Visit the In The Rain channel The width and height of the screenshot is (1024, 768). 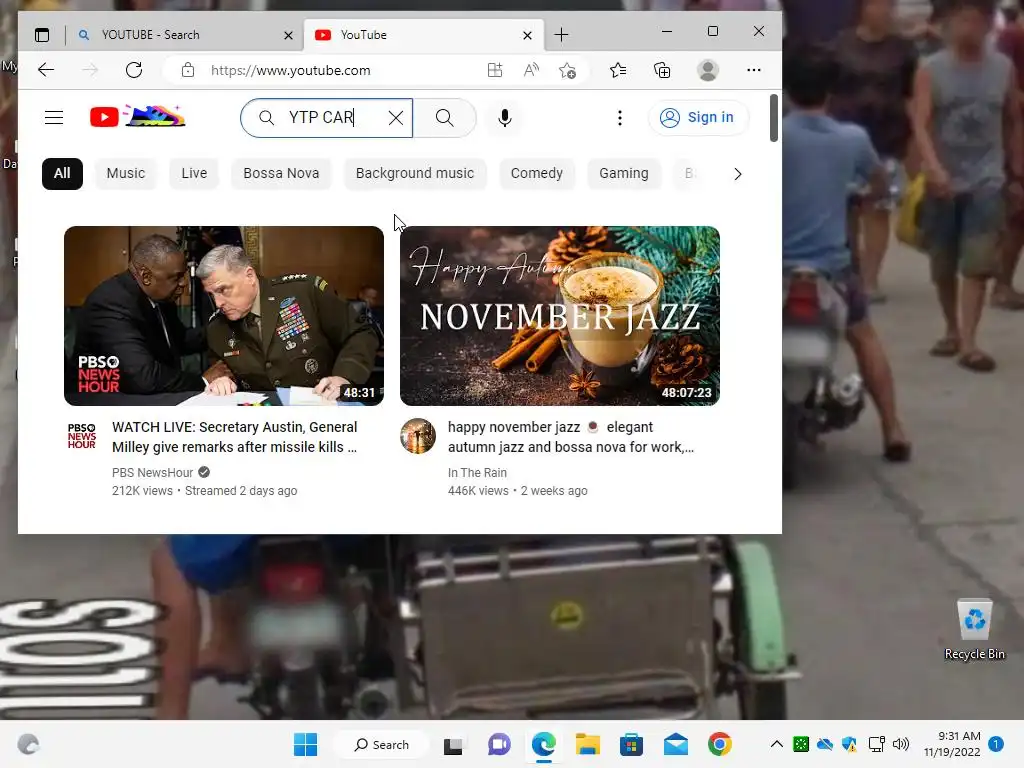coord(477,473)
